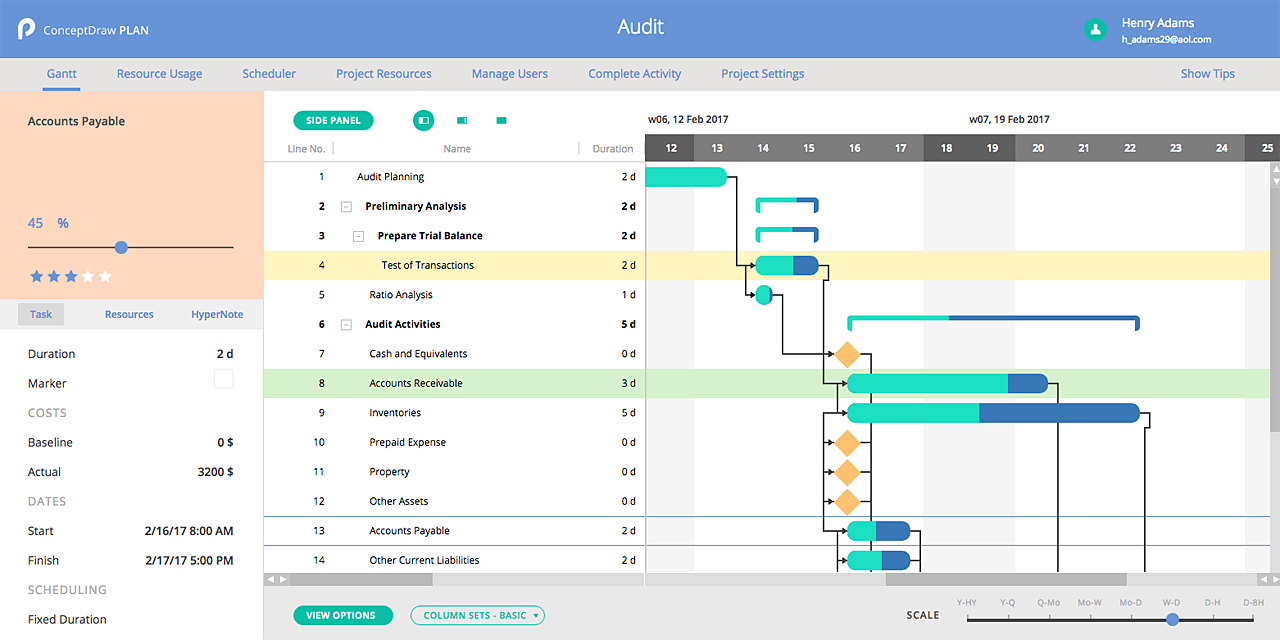Image resolution: width=1280 pixels, height=640 pixels.
Task: Switch to the Resource Usage tab
Action: point(159,74)
